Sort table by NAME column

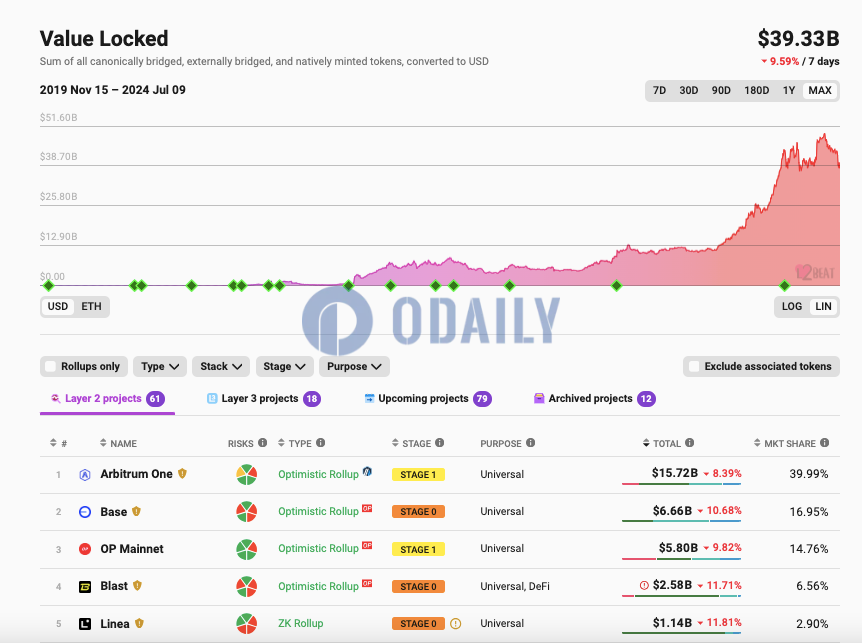point(118,443)
